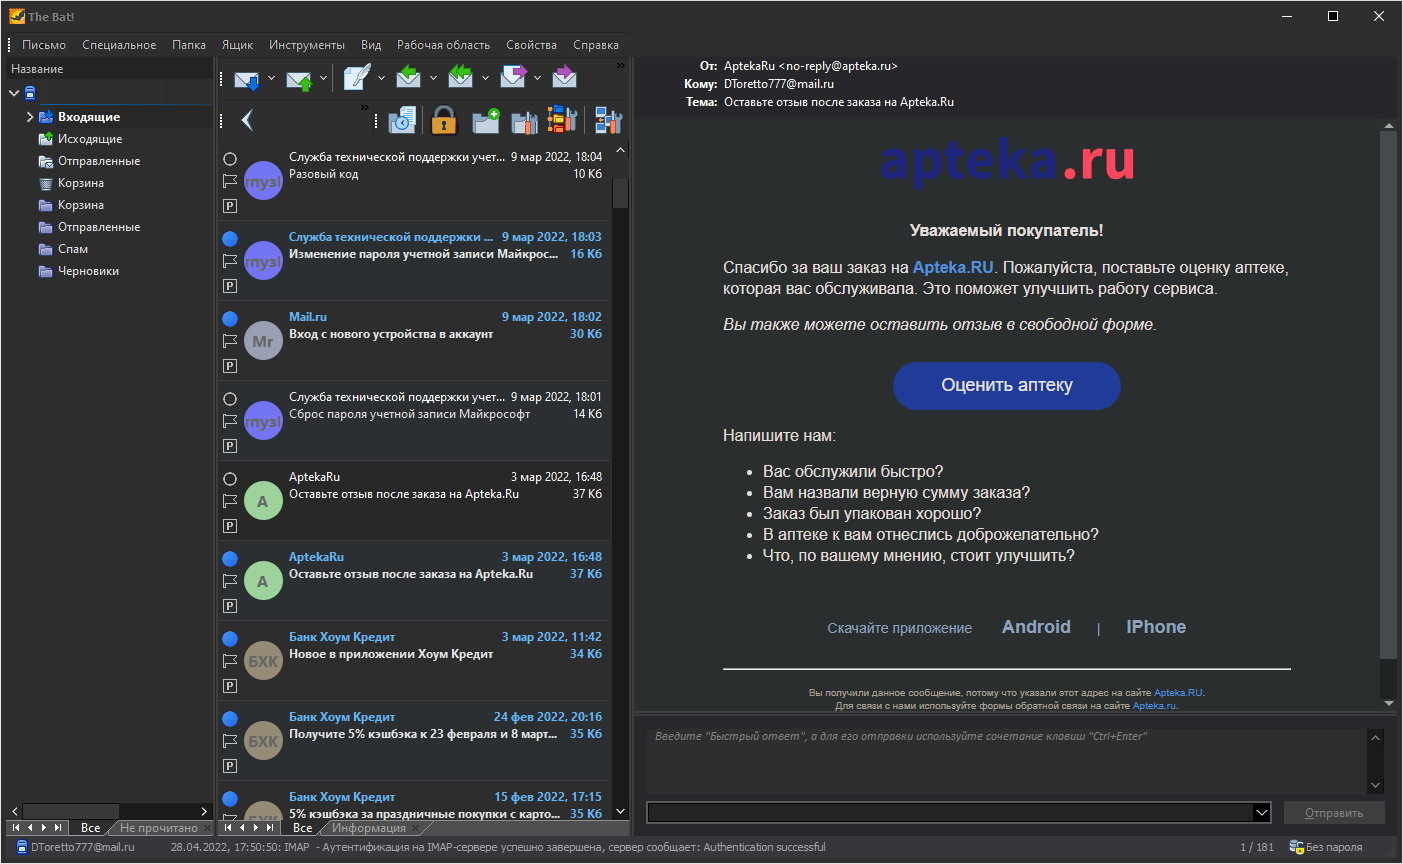The image size is (1403, 864).
Task: Open the iPhone app link
Action: point(1156,627)
